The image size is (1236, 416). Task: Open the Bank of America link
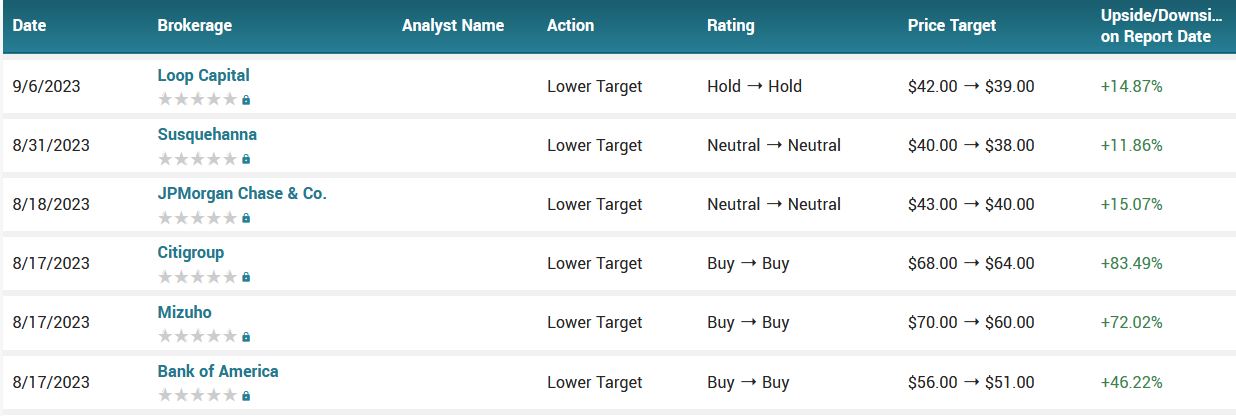[218, 371]
